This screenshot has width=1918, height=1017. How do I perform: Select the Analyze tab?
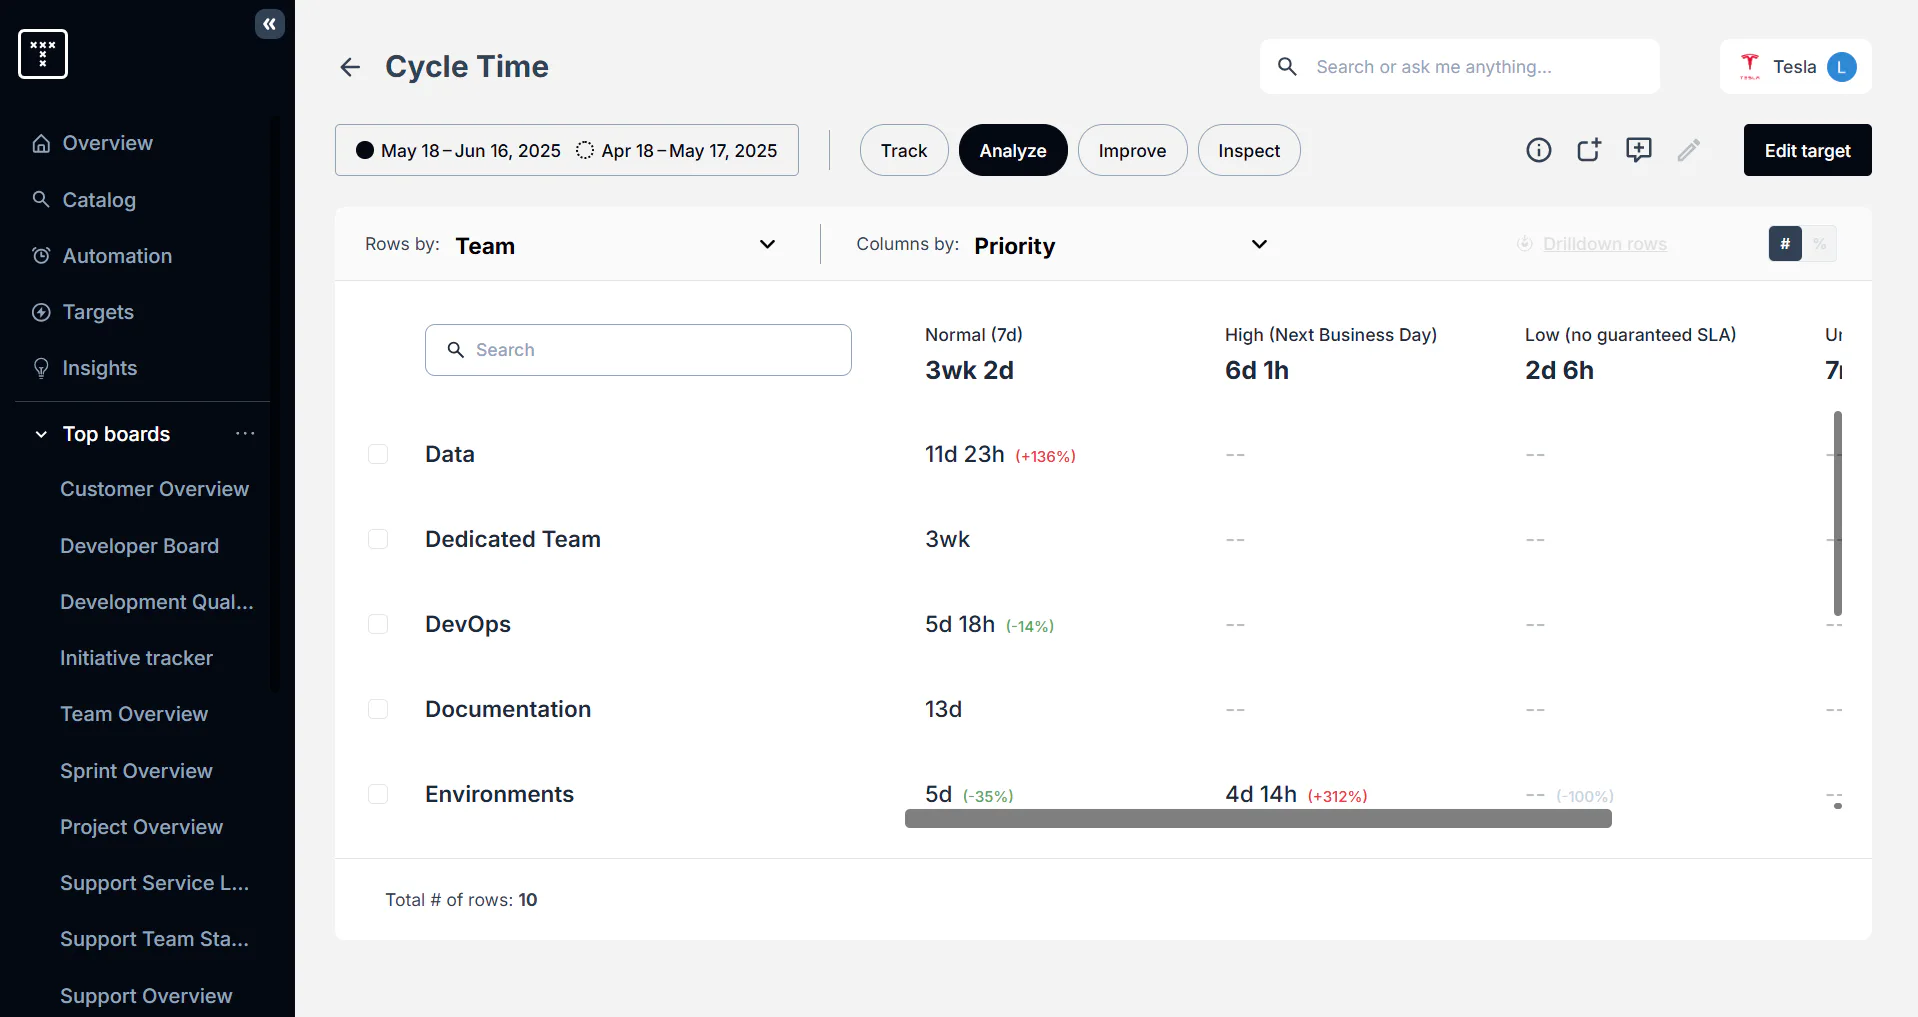click(1013, 150)
